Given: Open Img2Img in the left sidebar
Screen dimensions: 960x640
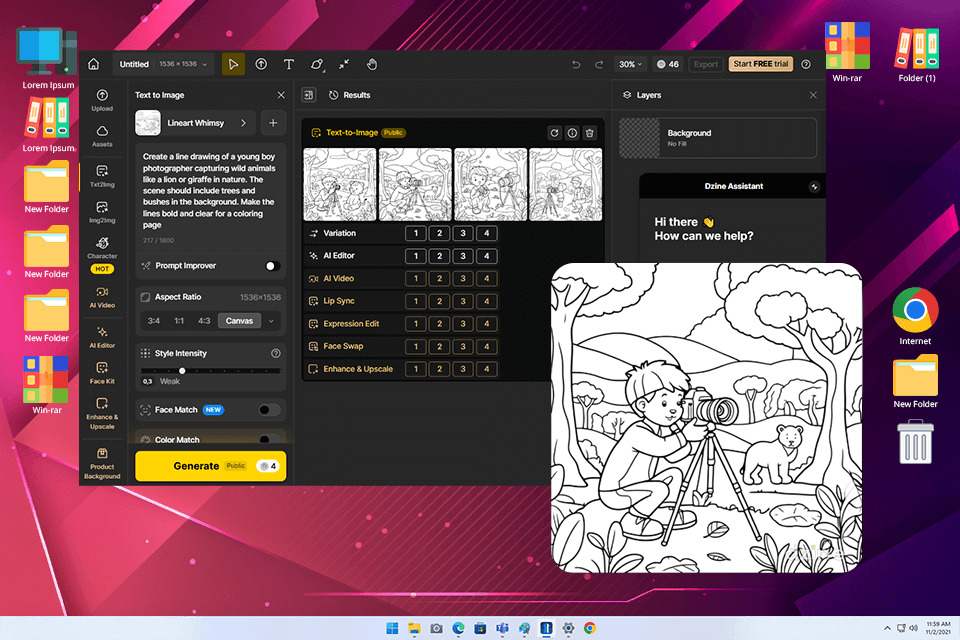Looking at the screenshot, I should [x=102, y=212].
